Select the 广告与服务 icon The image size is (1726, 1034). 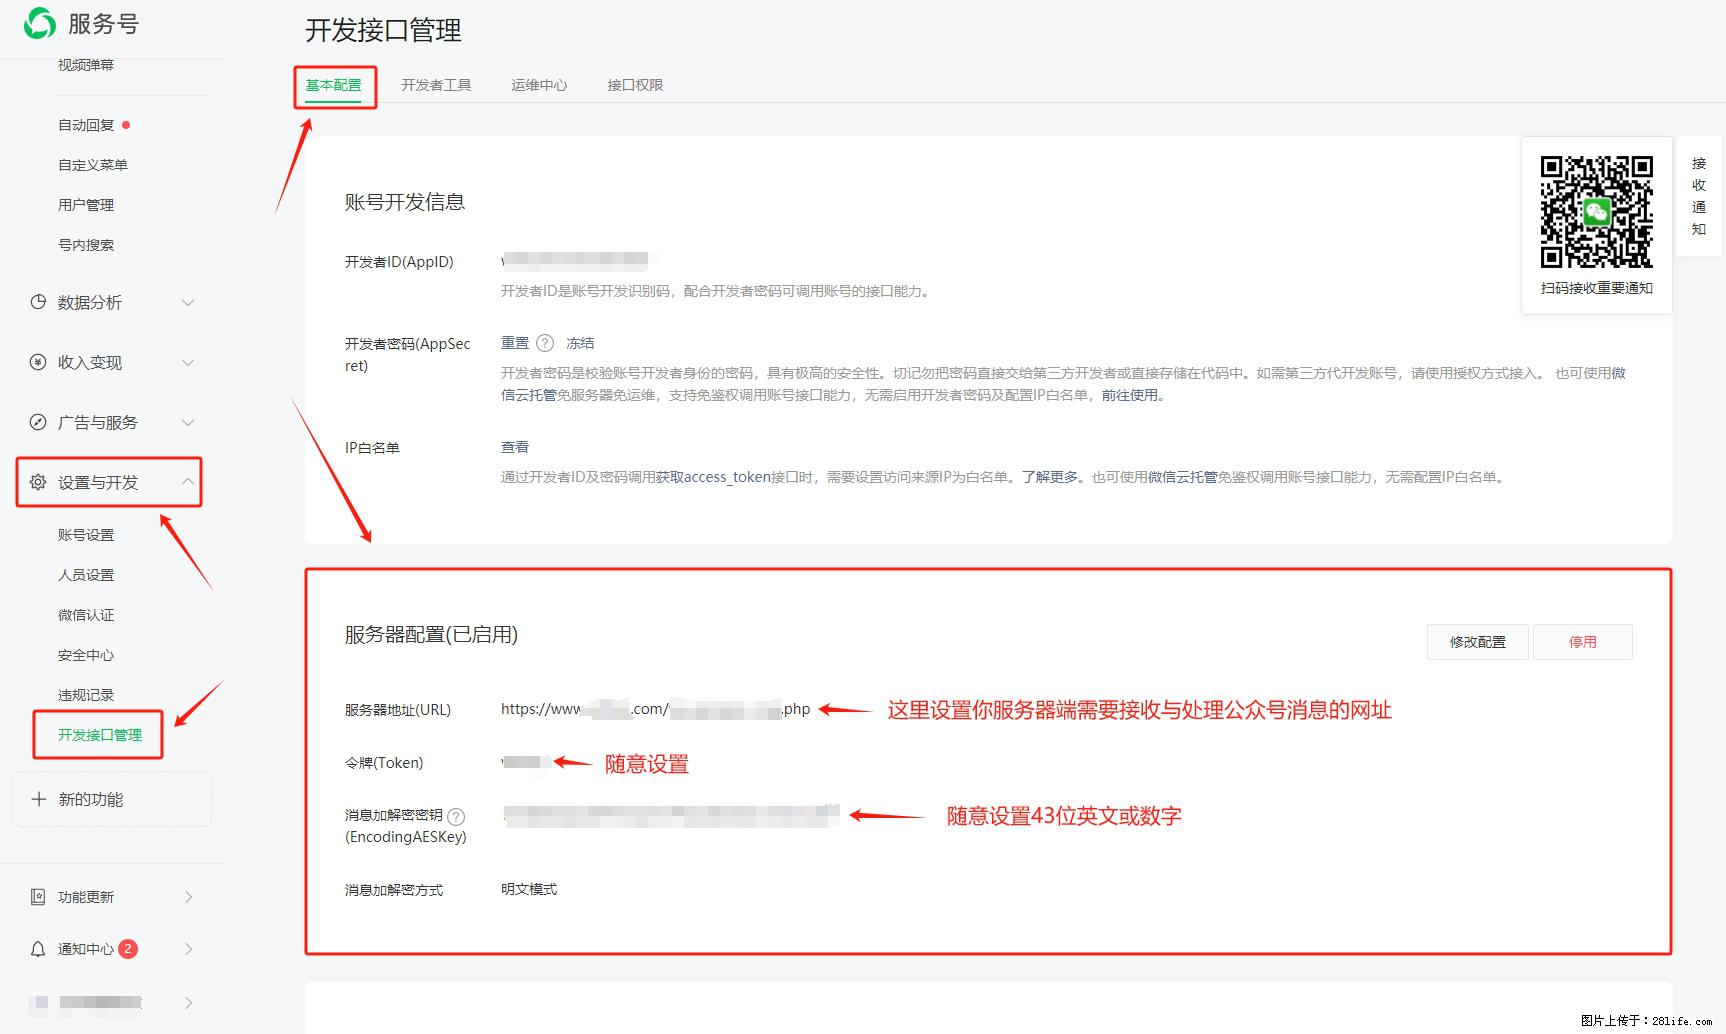pos(37,422)
